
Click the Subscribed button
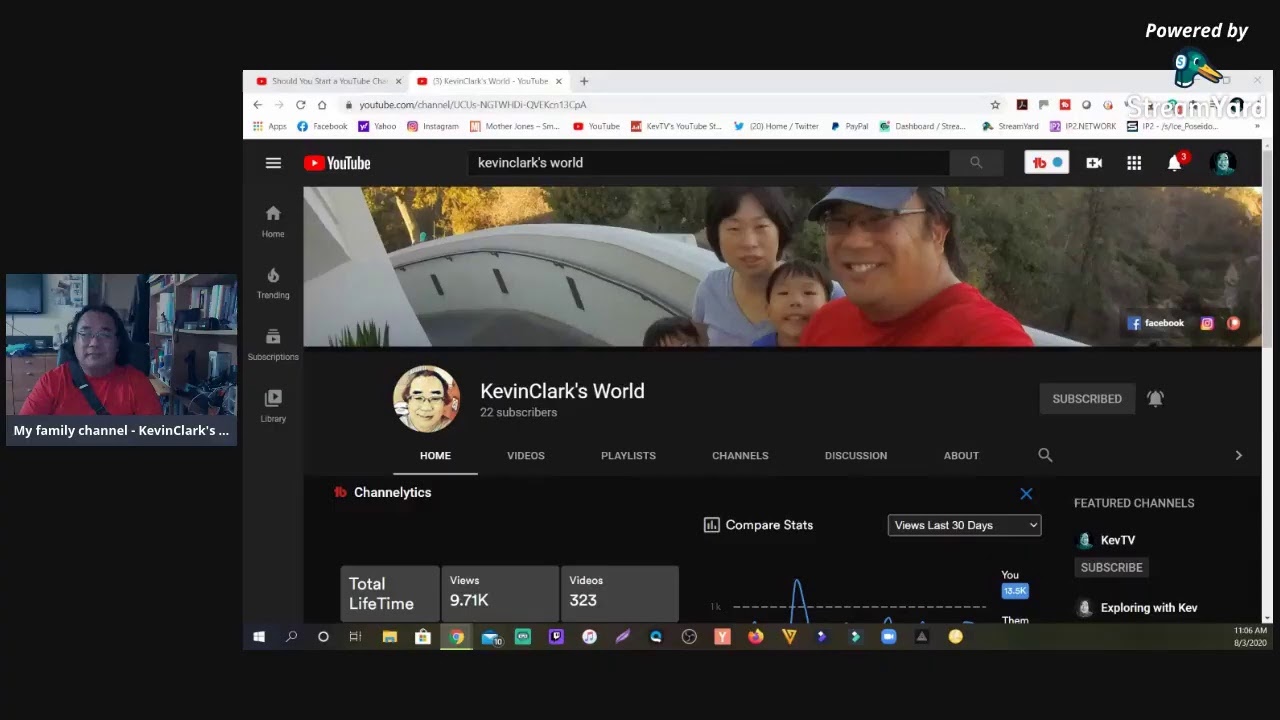[1087, 398]
